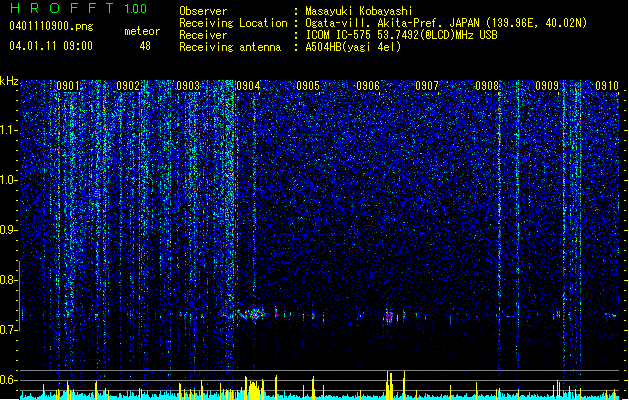Click the 0908 time marker
Image resolution: width=629 pixels, height=400 pixels.
(487, 86)
